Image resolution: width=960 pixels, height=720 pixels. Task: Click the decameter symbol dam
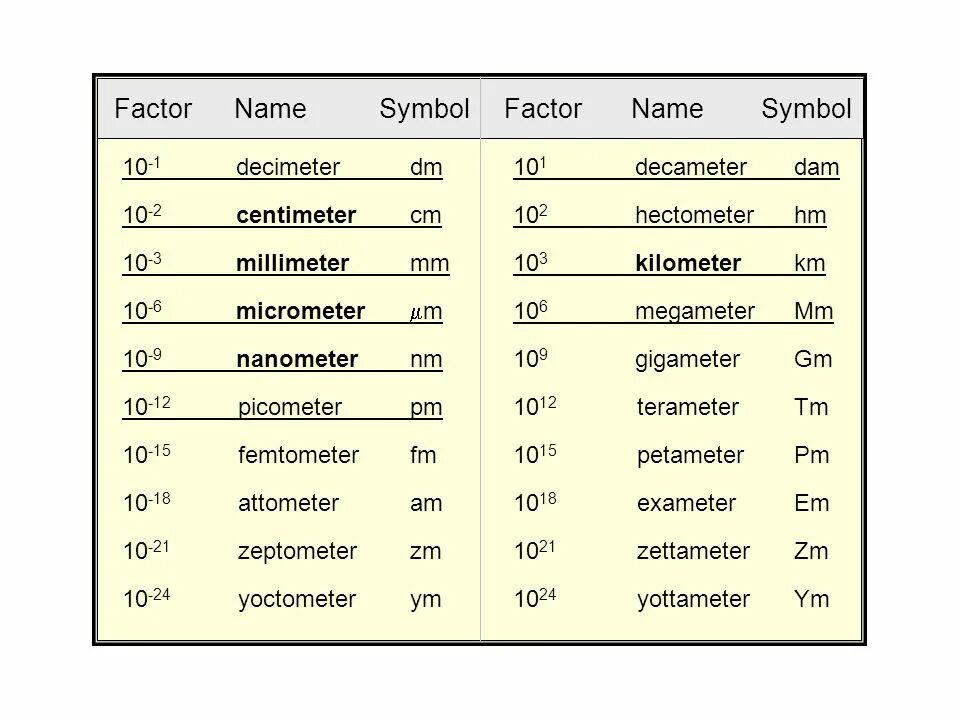pyautogui.click(x=816, y=168)
